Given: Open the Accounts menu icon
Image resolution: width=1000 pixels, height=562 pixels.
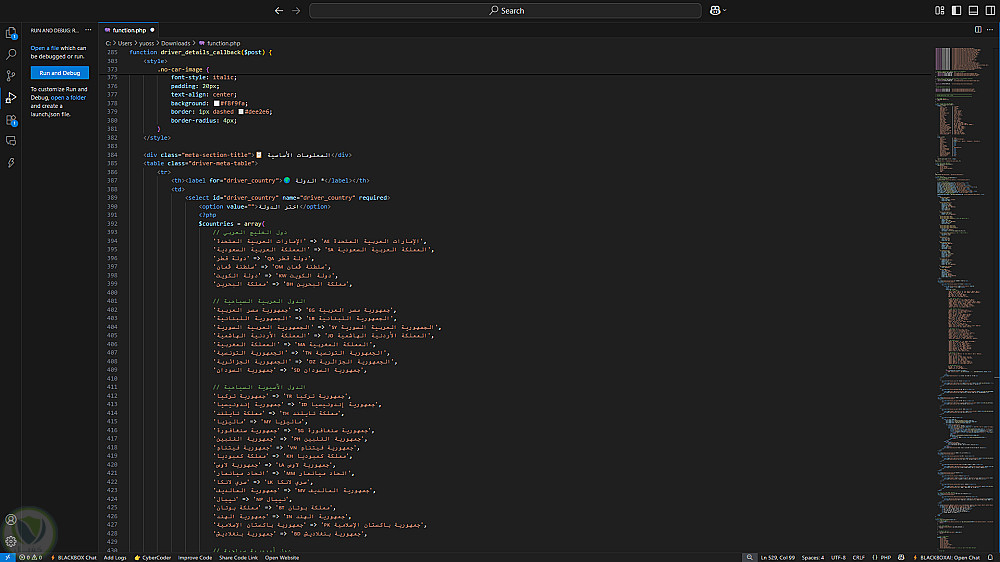Looking at the screenshot, I should (x=11, y=520).
